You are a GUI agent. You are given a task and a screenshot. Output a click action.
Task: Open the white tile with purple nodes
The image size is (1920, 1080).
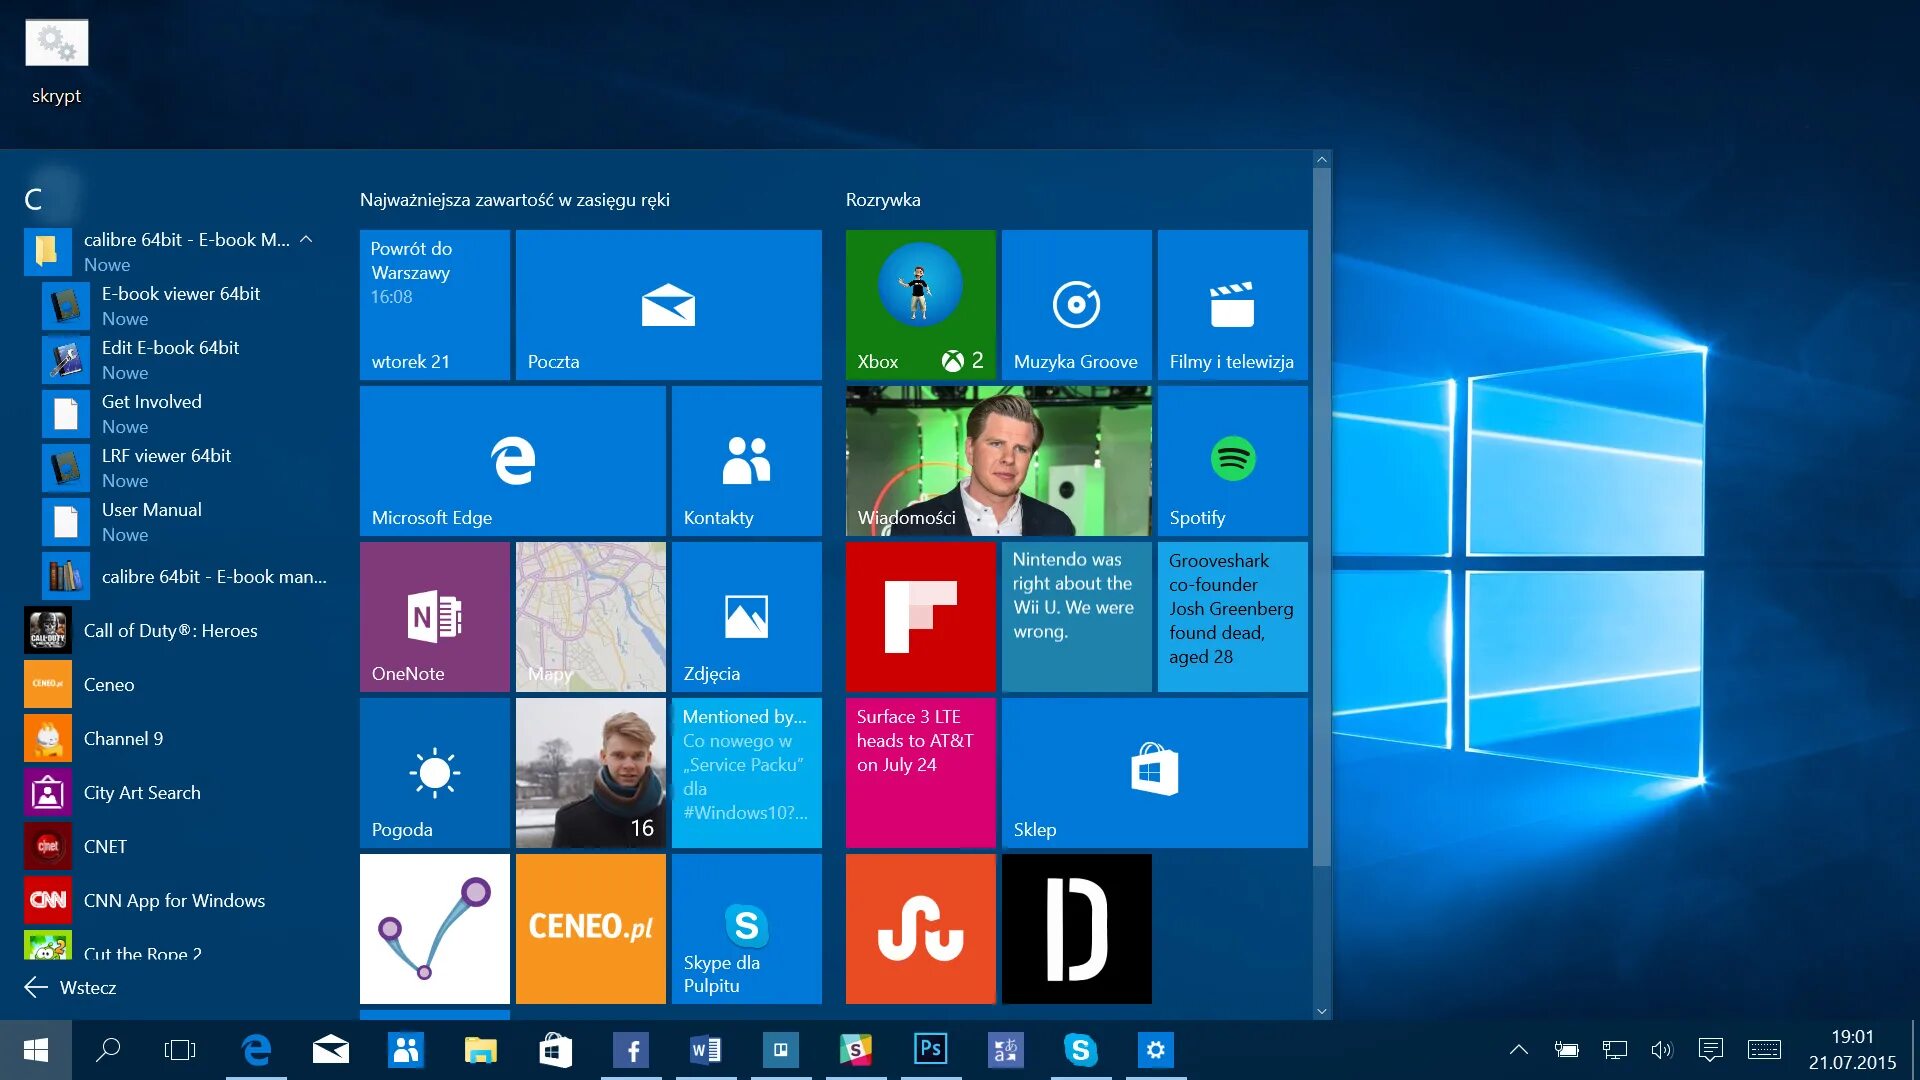(434, 929)
